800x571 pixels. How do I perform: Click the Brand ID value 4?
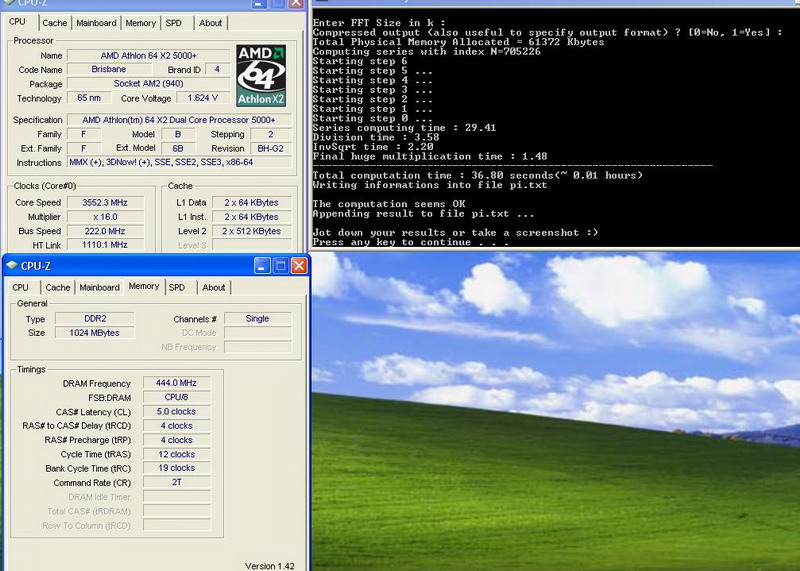point(217,69)
